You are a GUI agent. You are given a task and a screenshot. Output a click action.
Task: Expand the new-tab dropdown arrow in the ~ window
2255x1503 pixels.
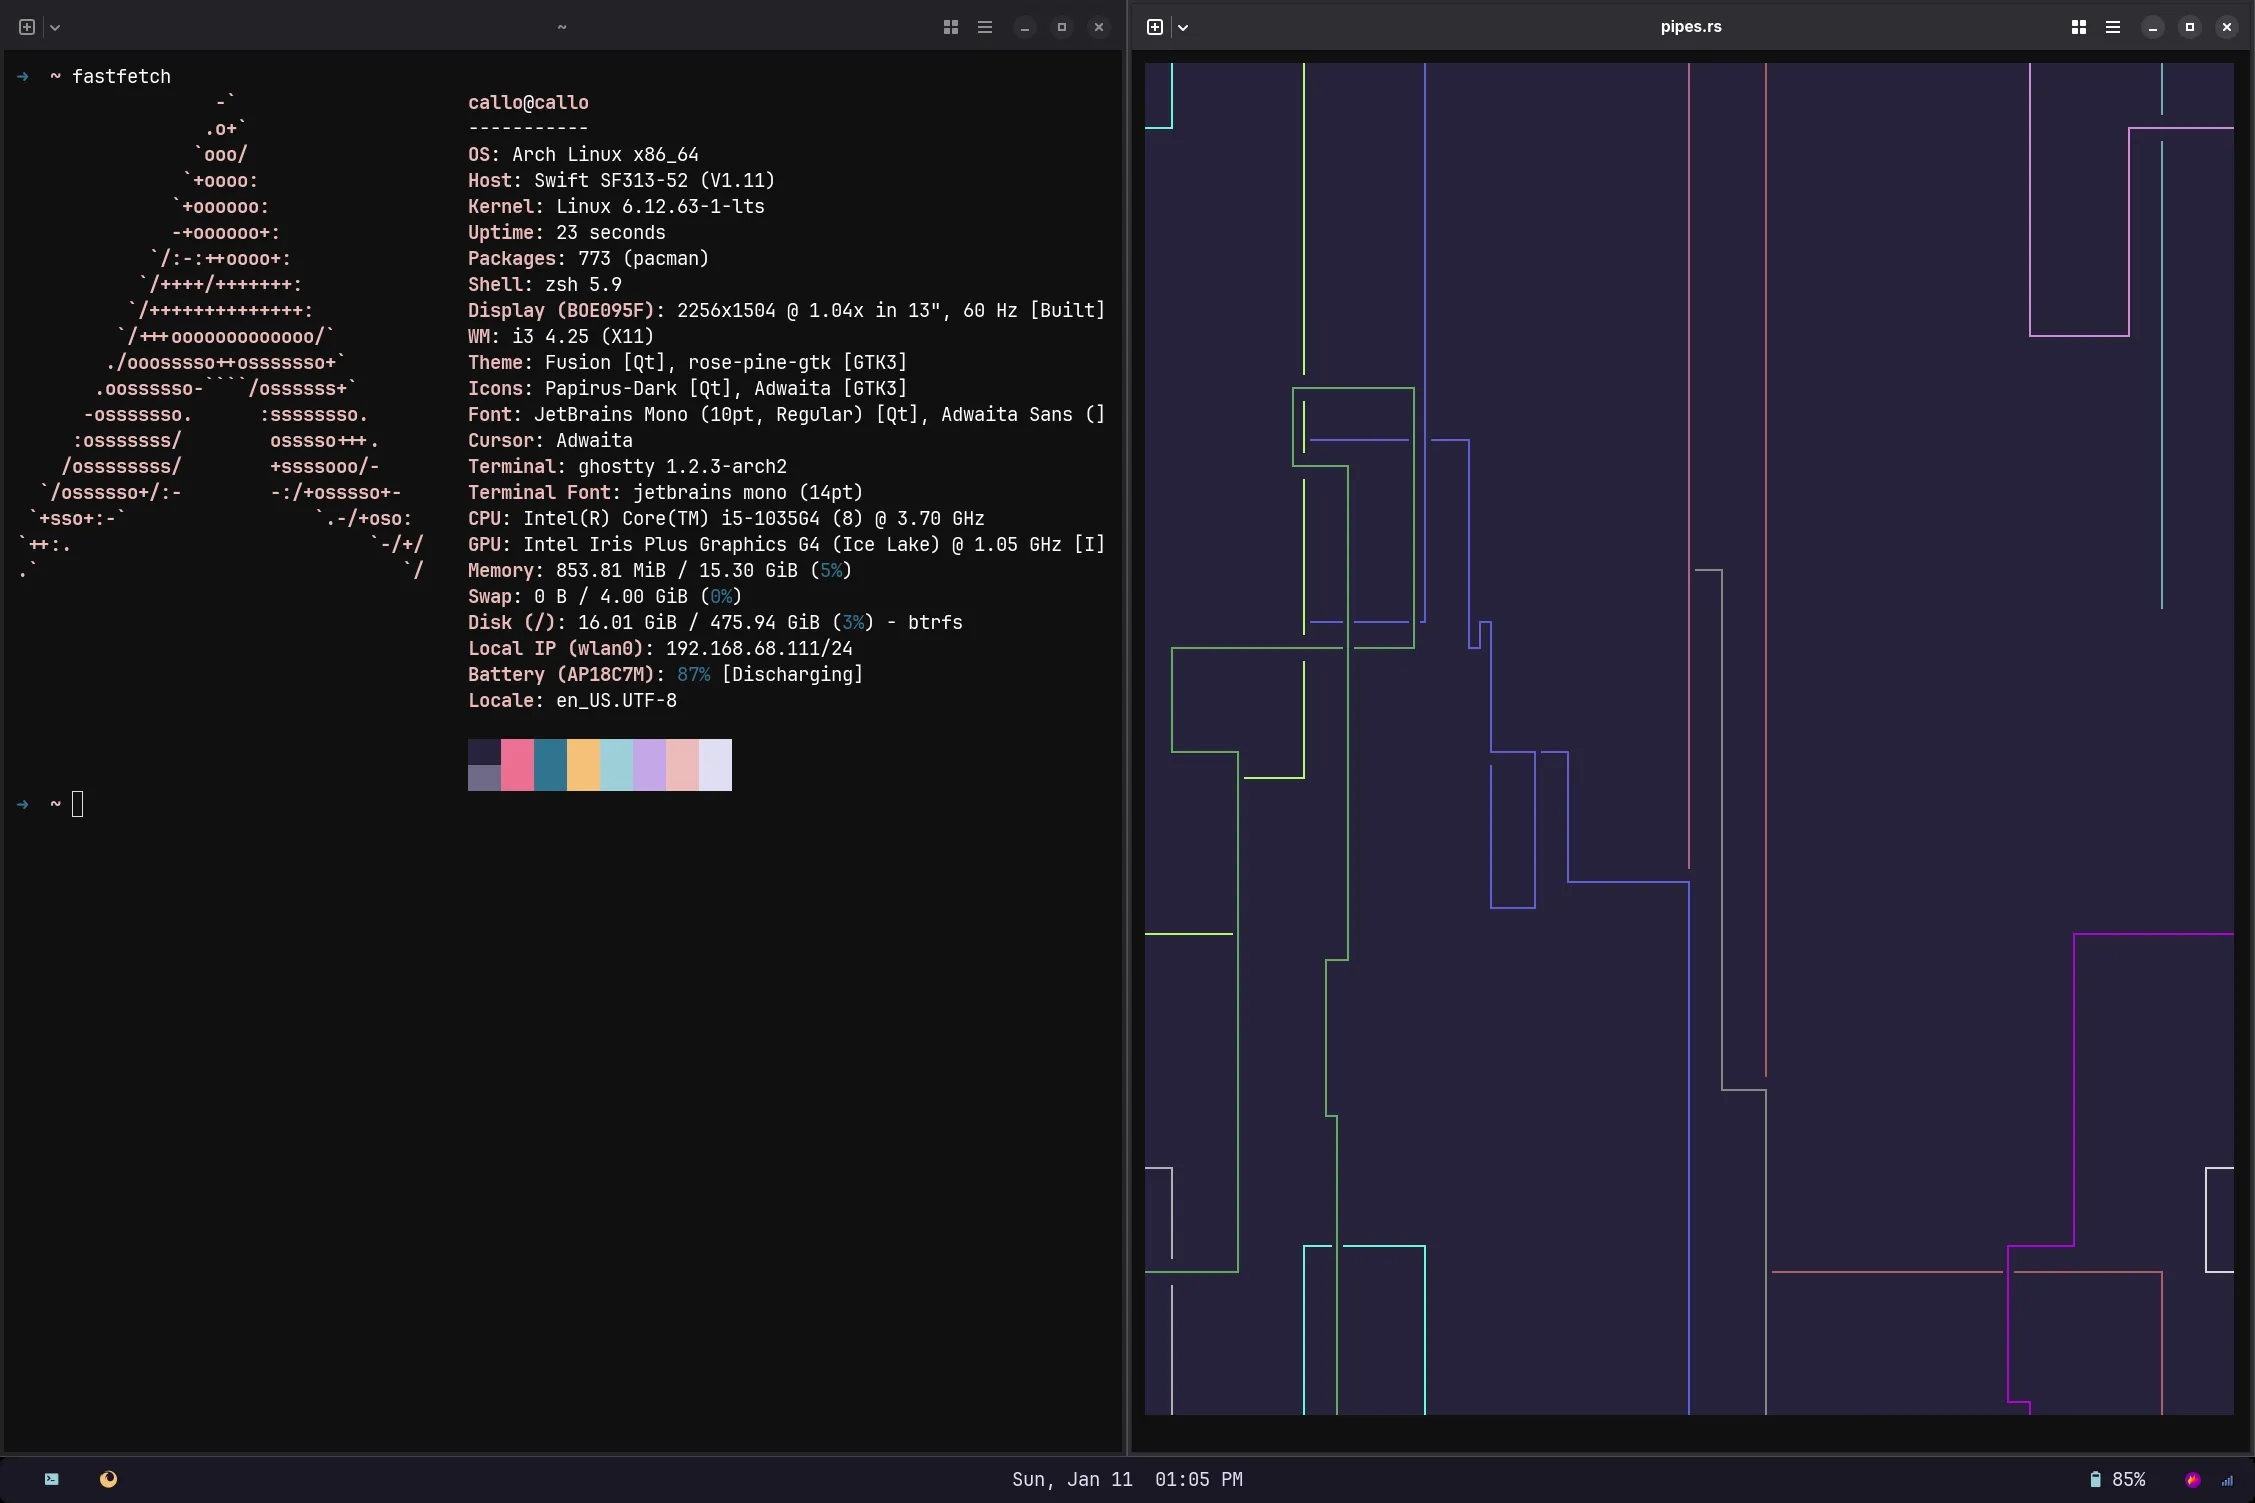coord(55,28)
